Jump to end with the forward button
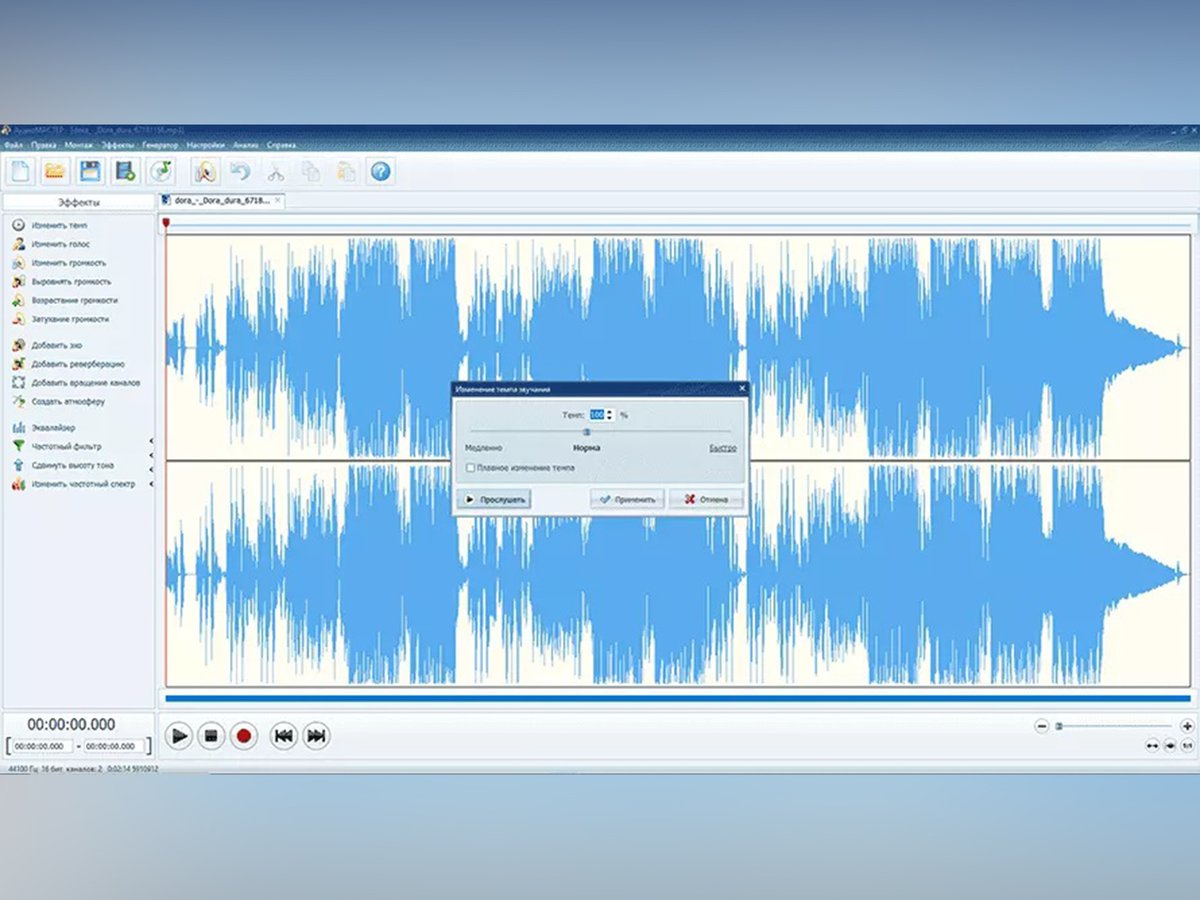 tap(316, 736)
